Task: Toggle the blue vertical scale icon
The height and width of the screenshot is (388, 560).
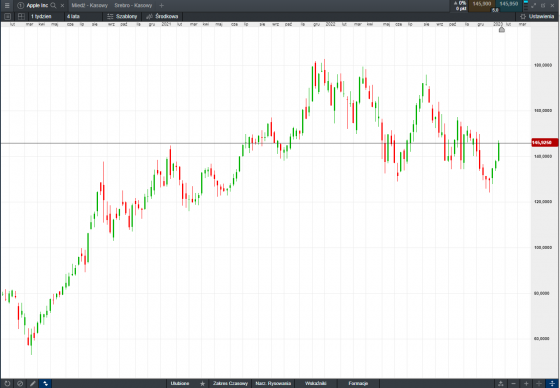Action: tap(552, 383)
